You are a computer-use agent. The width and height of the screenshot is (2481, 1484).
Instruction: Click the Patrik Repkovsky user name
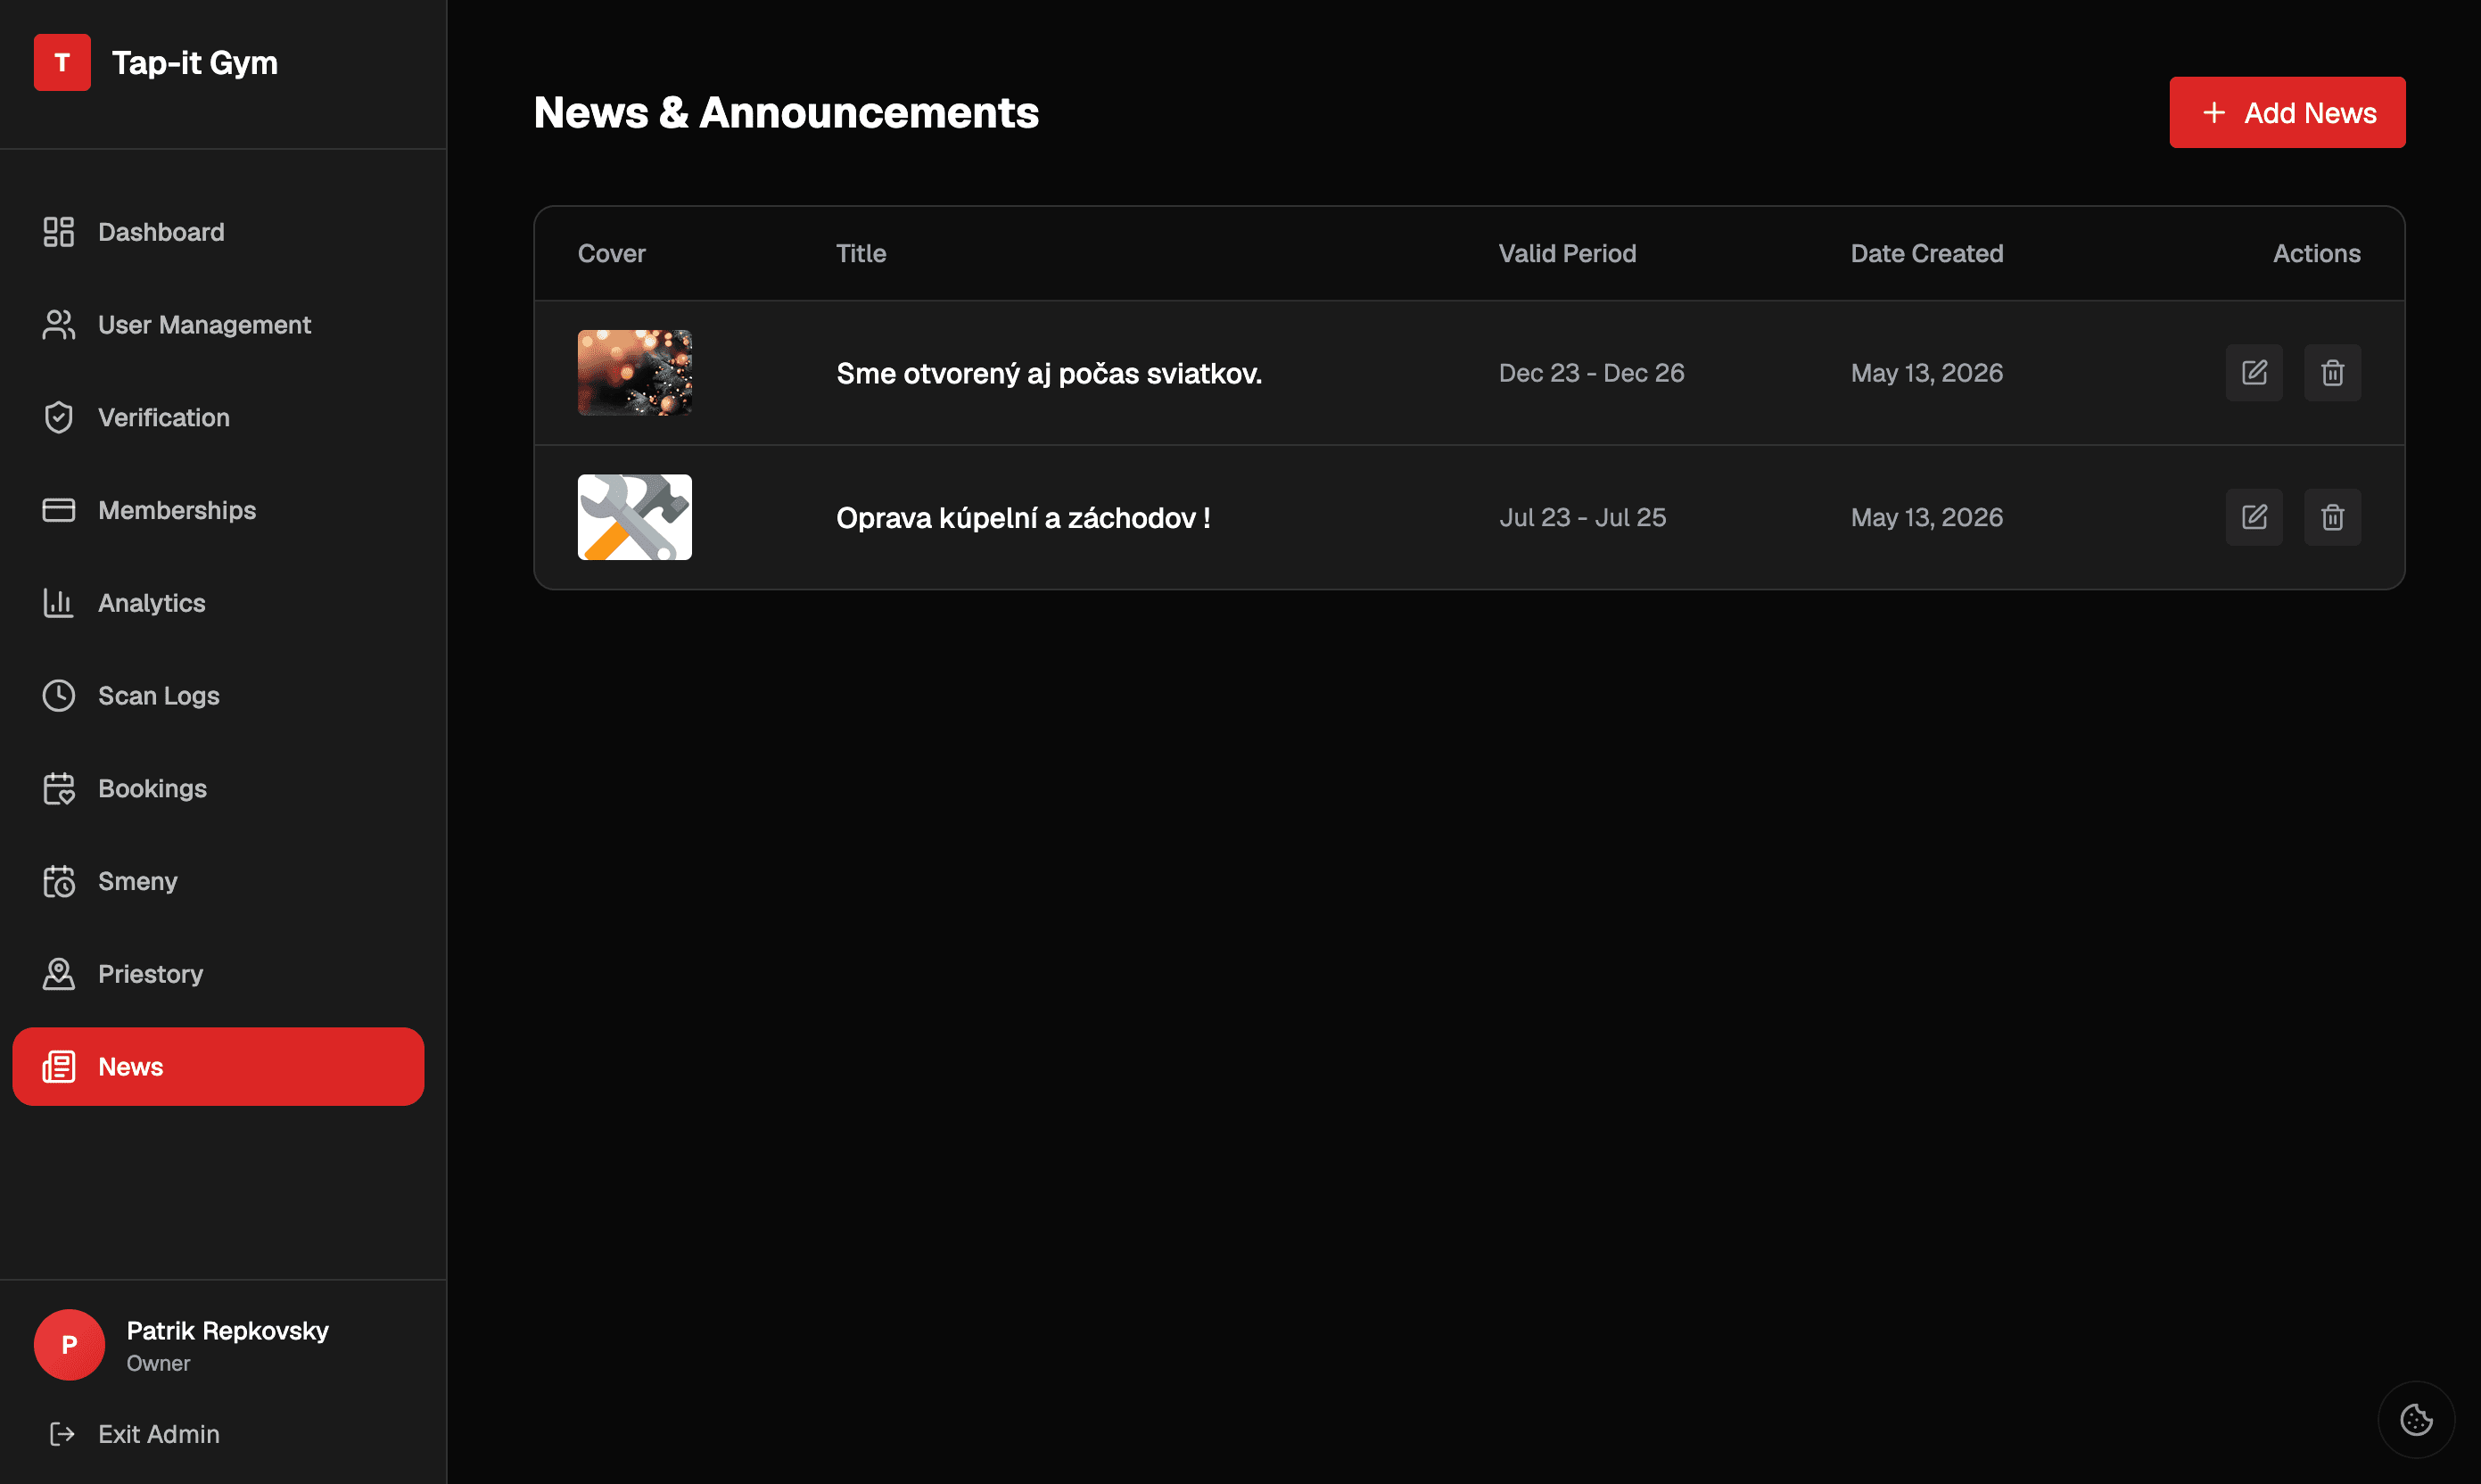pos(227,1330)
